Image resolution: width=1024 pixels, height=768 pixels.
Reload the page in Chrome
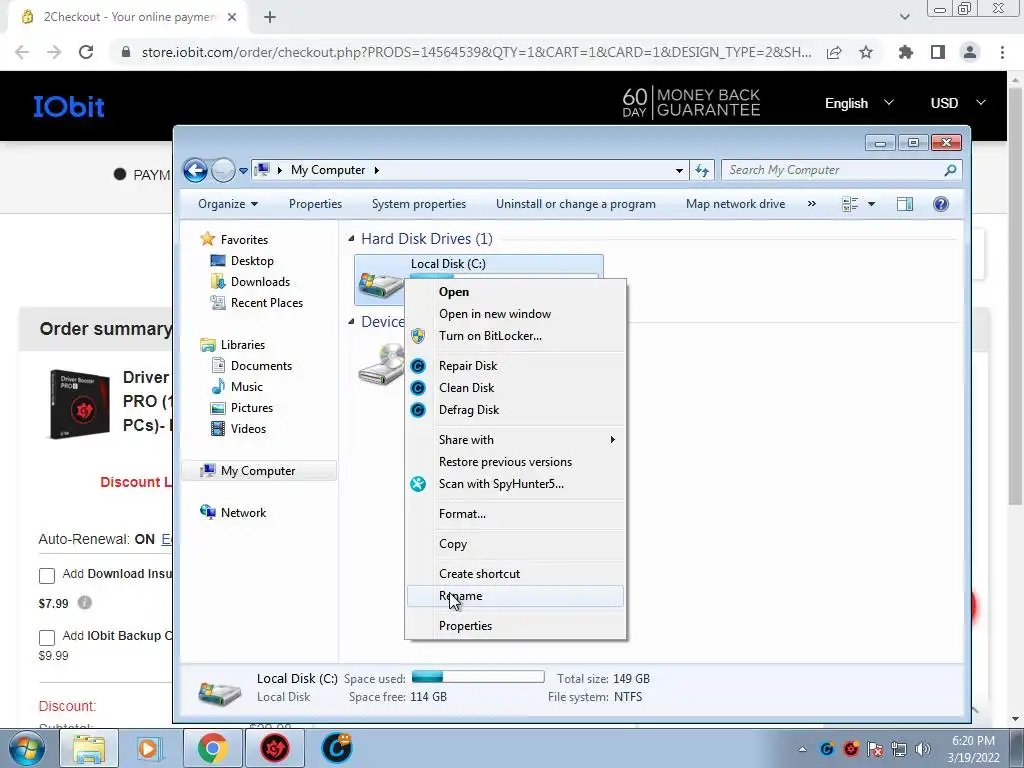pos(86,52)
